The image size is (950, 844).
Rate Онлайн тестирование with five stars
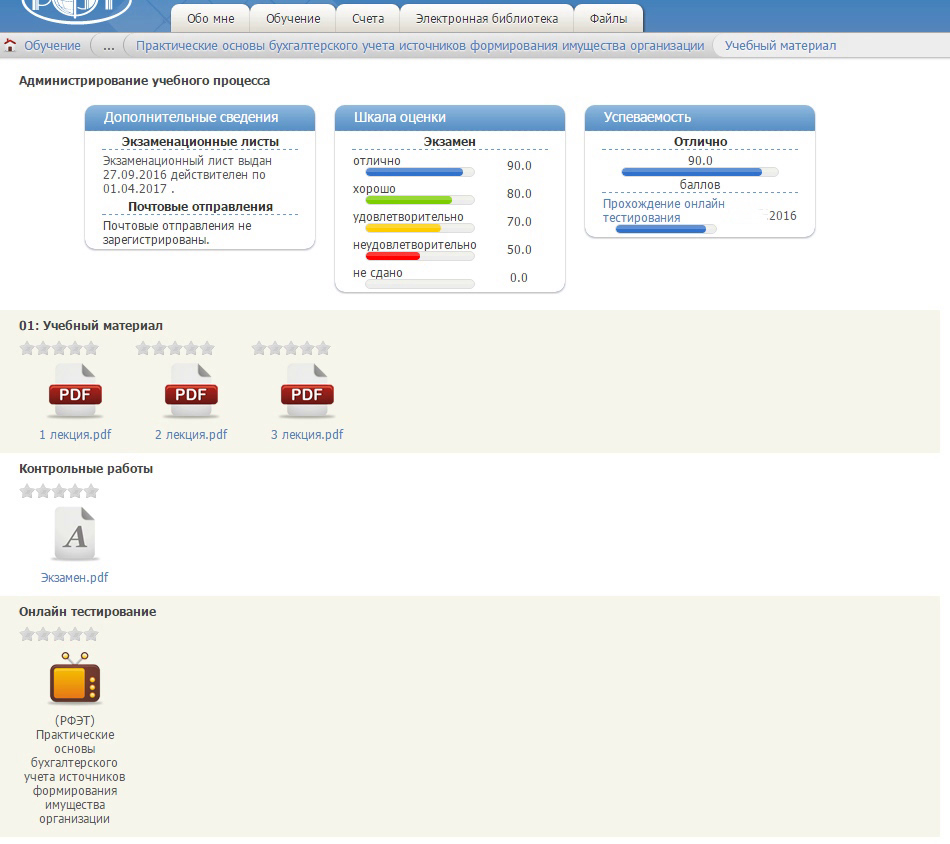tap(91, 634)
